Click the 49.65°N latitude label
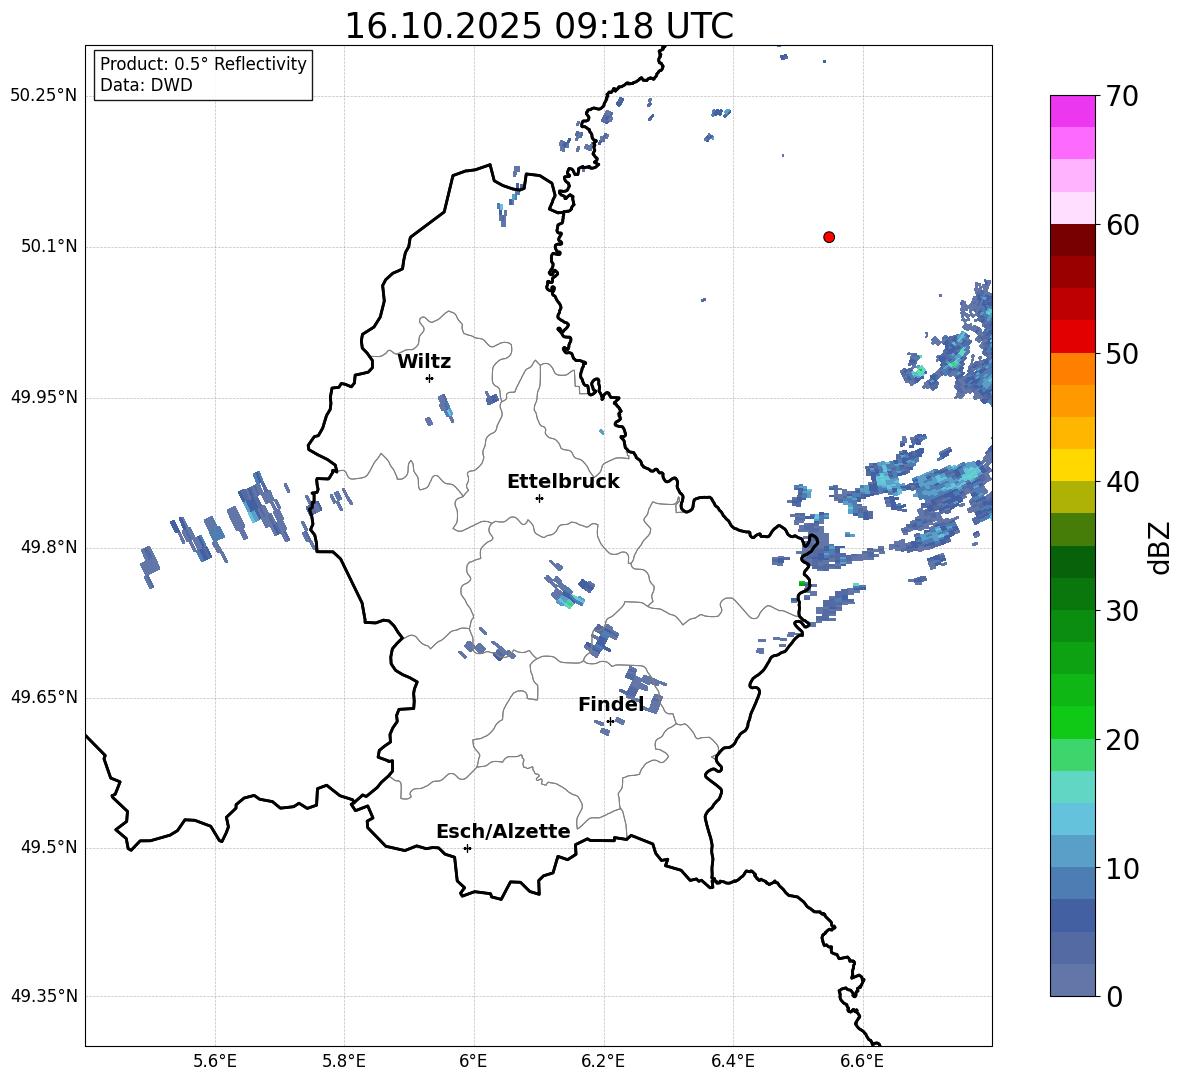This screenshot has height=1081, width=1184. click(44, 697)
